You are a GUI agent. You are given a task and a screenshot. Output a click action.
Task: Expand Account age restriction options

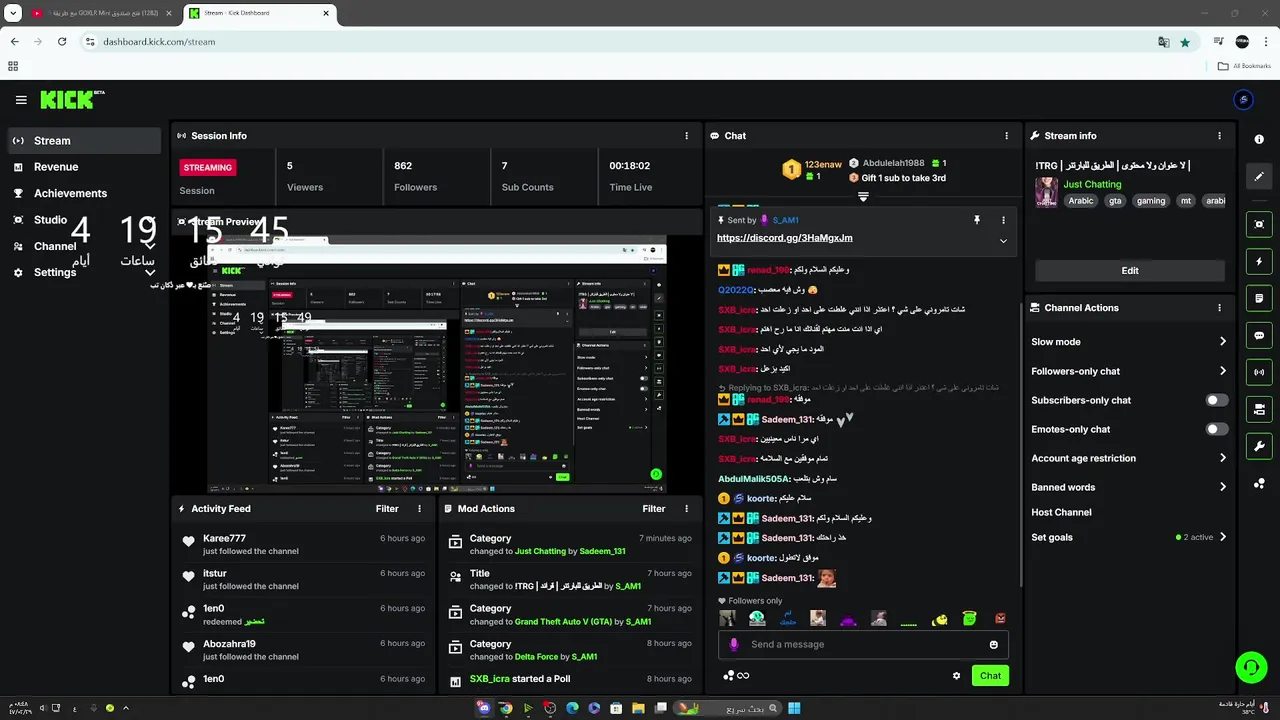tap(1222, 458)
